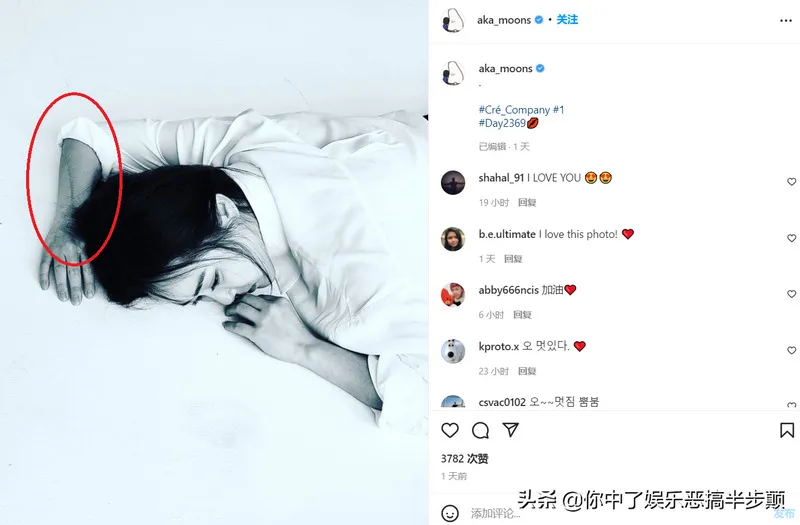Open the comment bubble icon
Screen dimensions: 800x525
coord(480,431)
